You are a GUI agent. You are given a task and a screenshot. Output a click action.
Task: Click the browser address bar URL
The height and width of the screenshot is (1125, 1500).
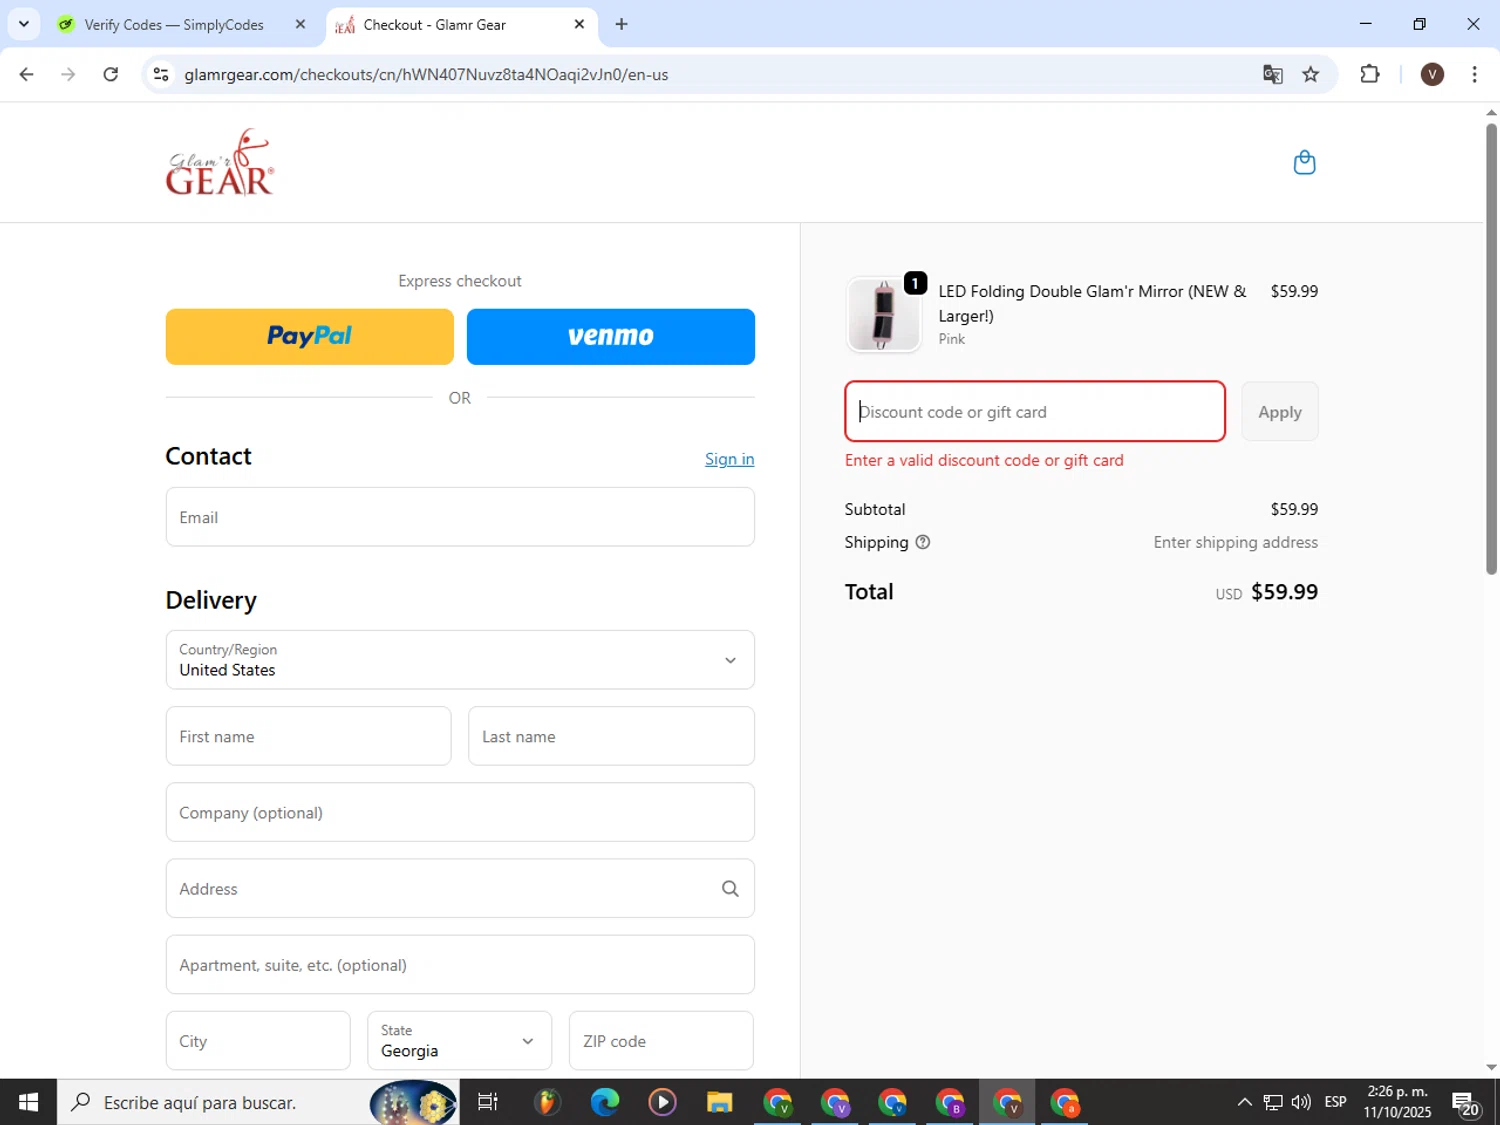pos(426,74)
